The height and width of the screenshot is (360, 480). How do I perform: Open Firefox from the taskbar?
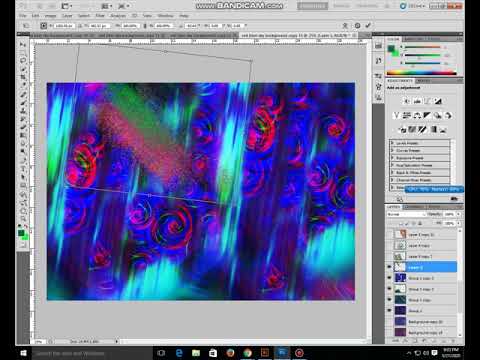coord(230,353)
